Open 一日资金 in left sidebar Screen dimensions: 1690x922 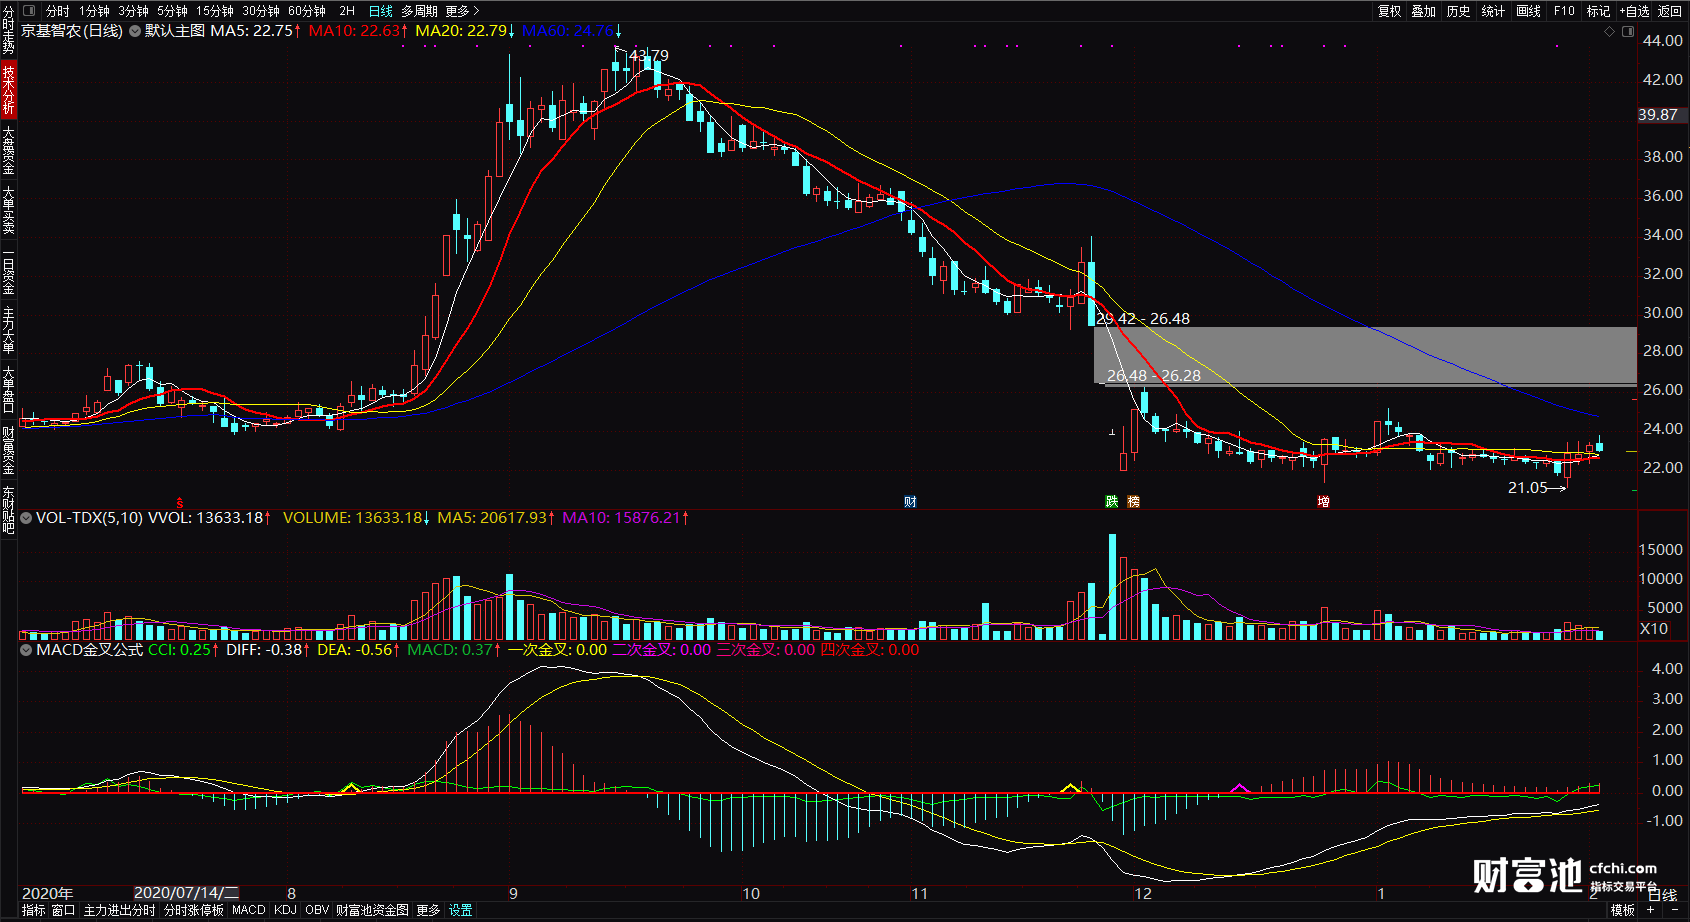point(8,270)
